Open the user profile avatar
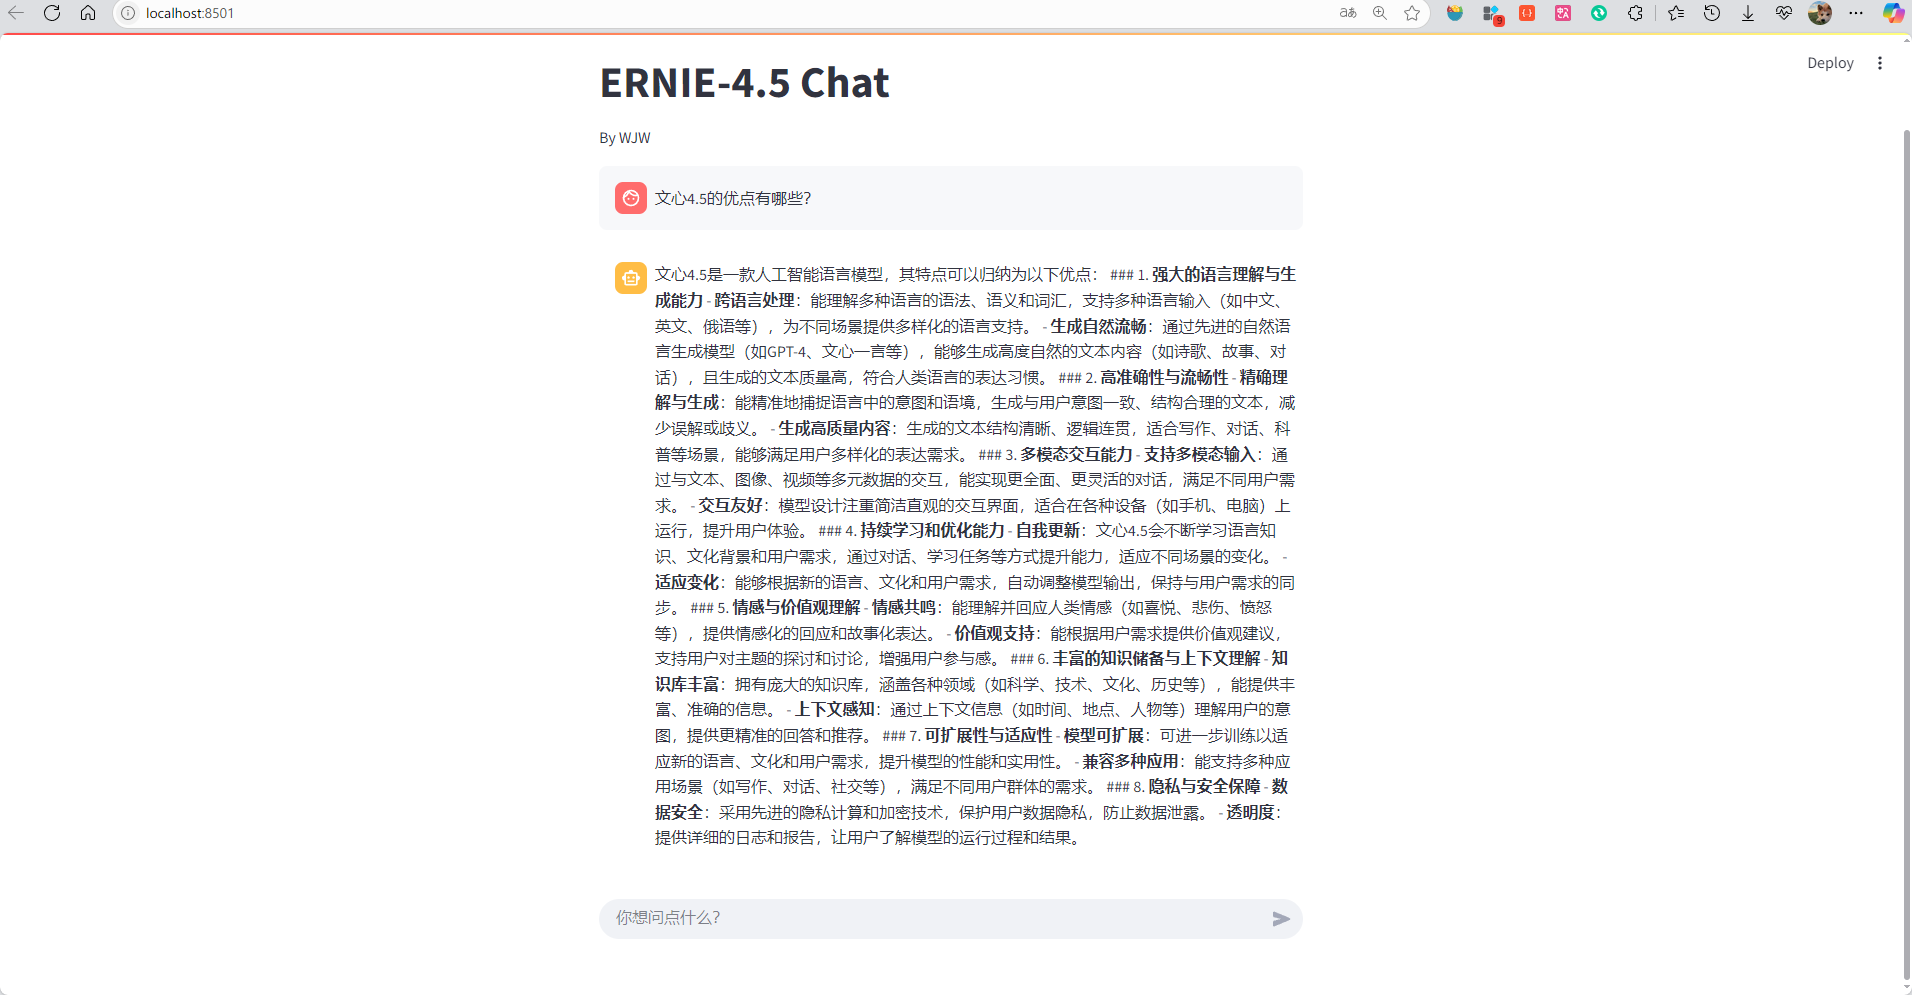 (1820, 13)
